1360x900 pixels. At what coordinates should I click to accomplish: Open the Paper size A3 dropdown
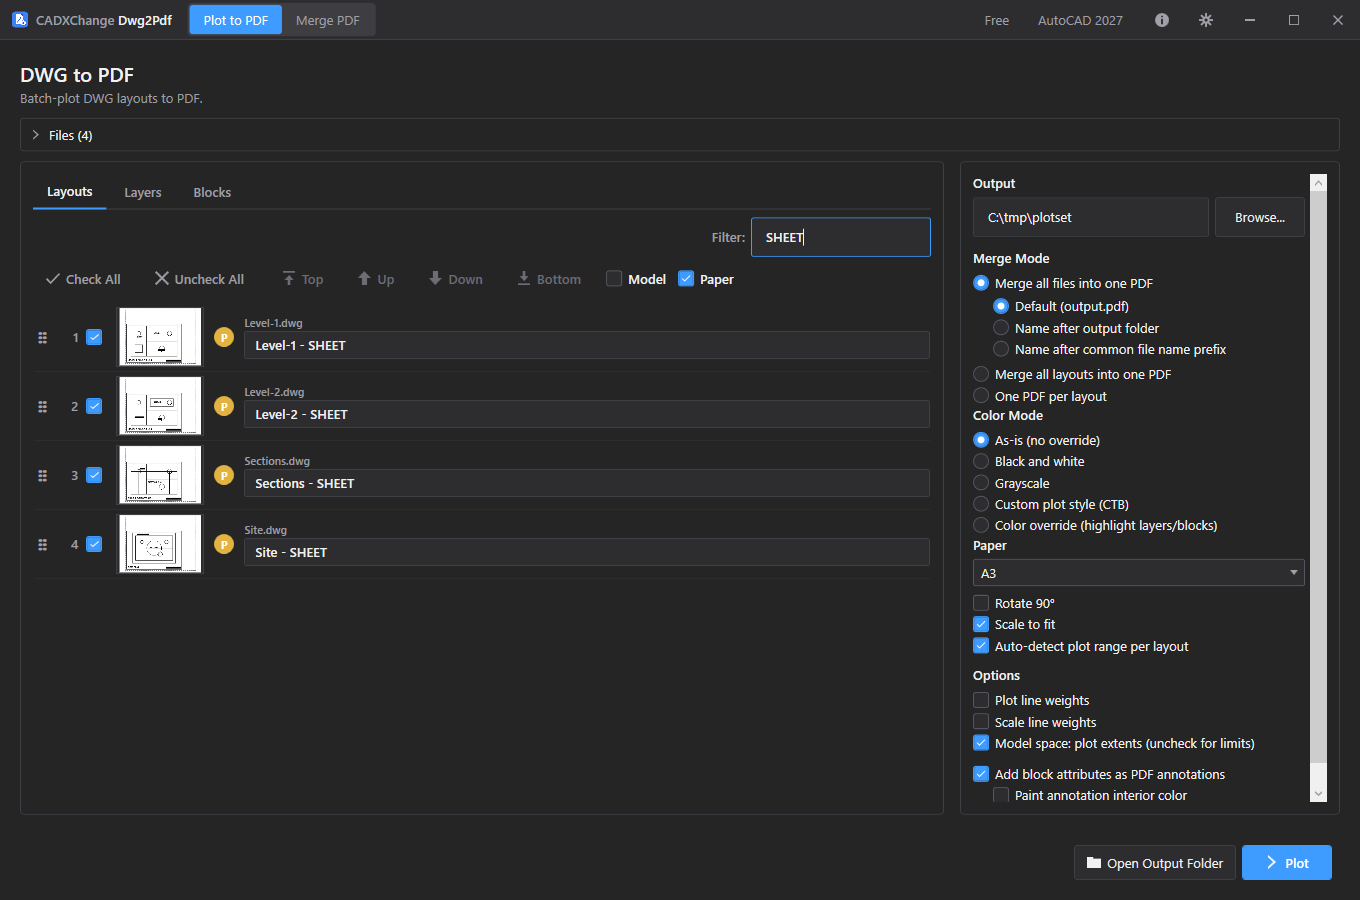coord(1139,573)
